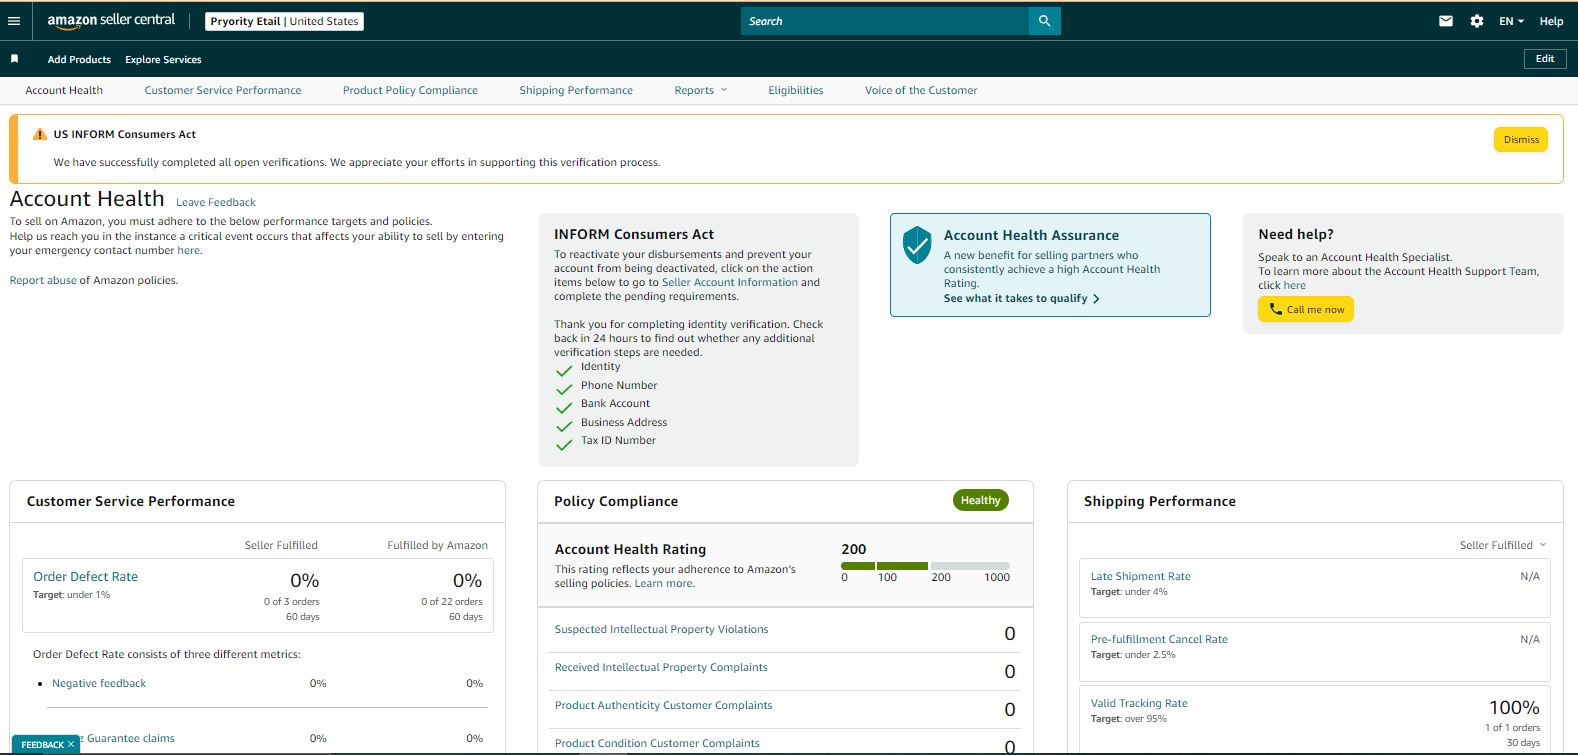This screenshot has height=755, width=1578.
Task: Open Learn more about Account Health Rating
Action: tap(664, 583)
